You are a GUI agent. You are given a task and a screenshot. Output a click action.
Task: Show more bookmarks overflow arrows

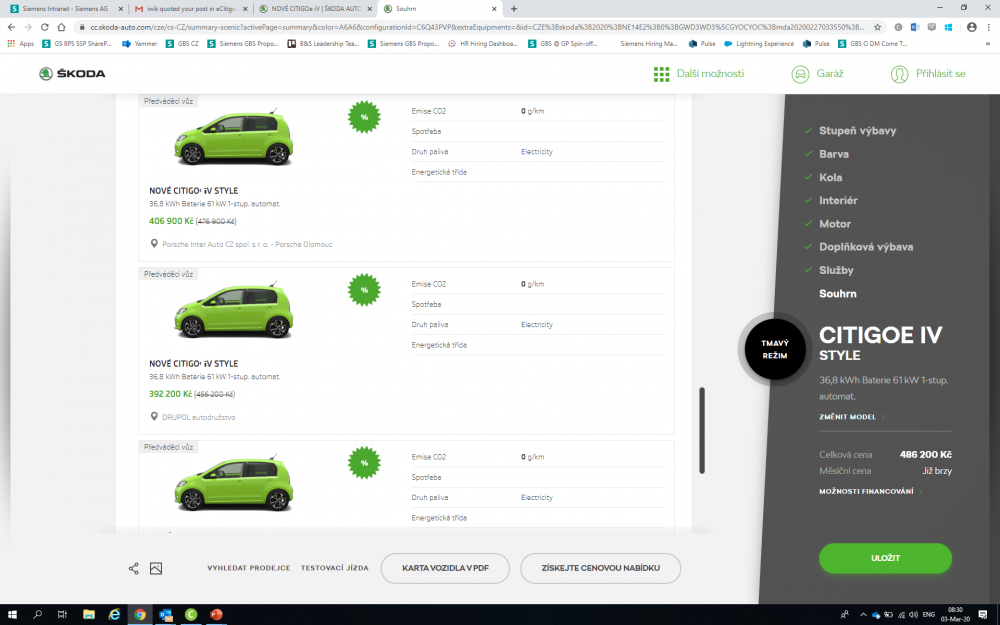988,44
